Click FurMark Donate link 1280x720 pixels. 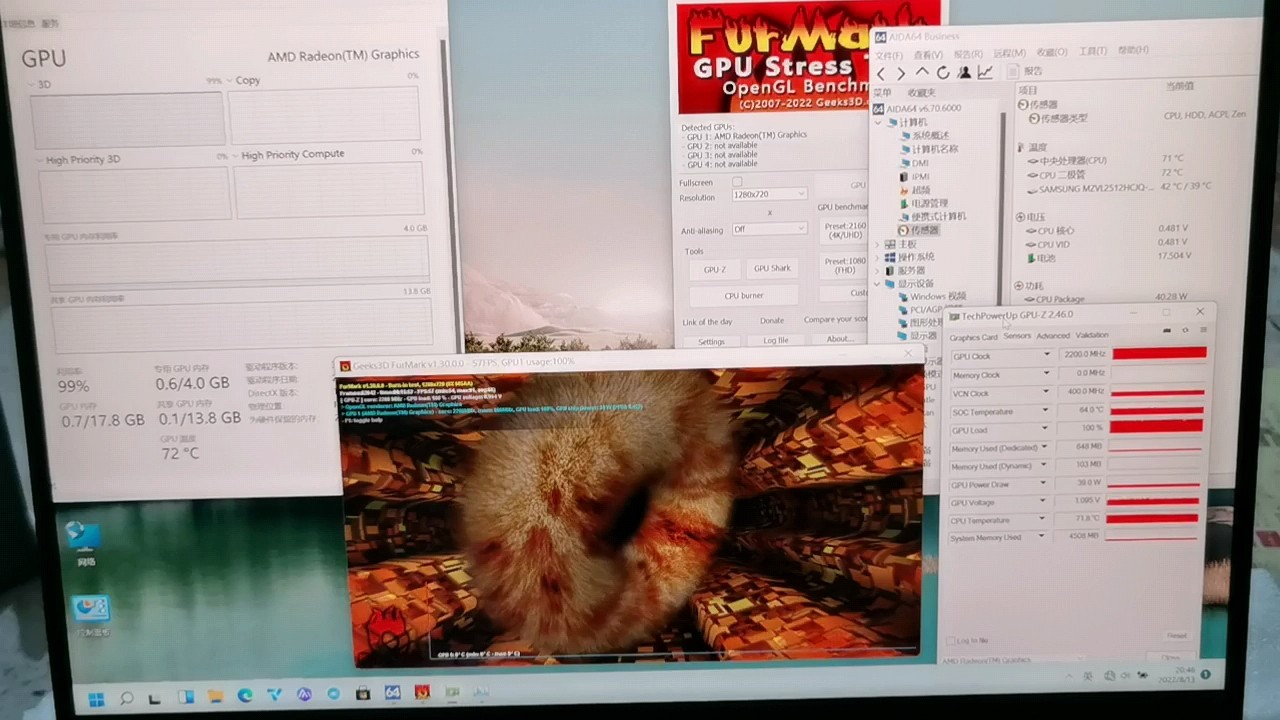[772, 321]
